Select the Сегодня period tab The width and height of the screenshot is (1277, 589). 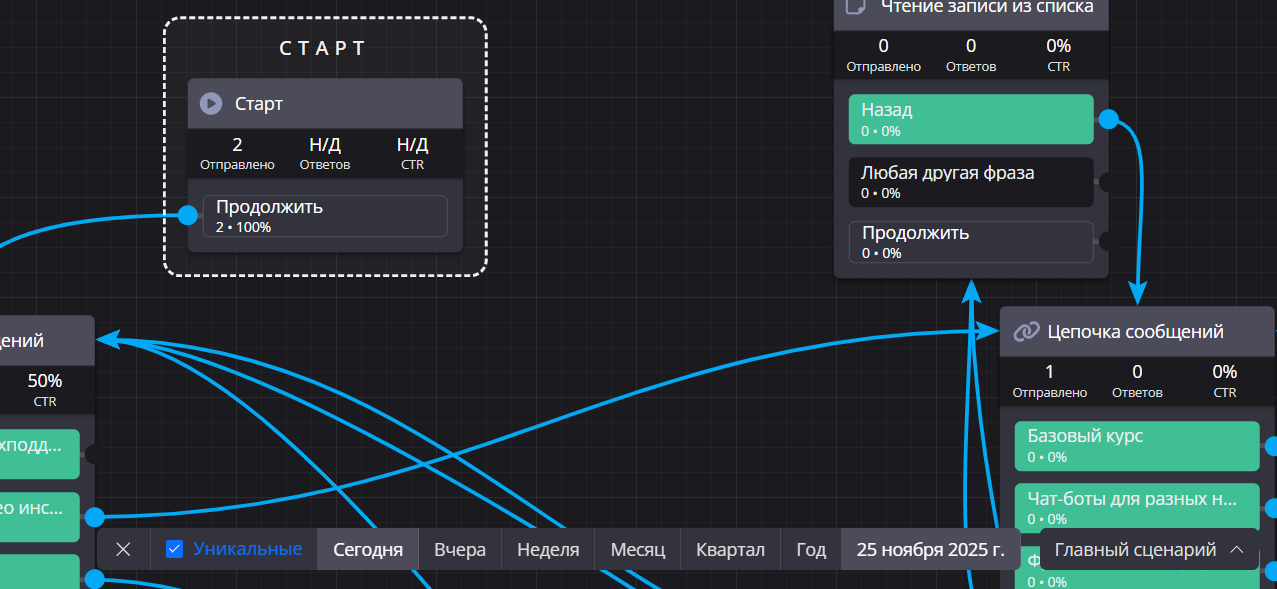pos(368,549)
